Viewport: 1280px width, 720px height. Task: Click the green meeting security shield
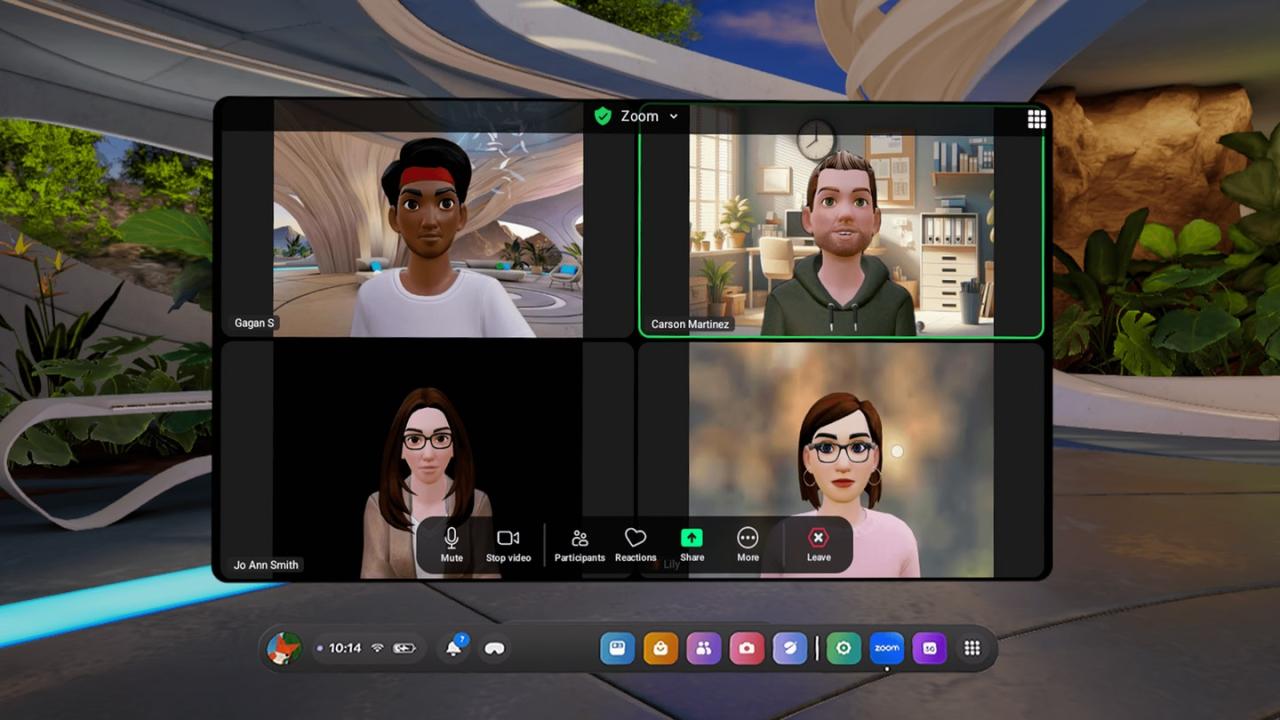click(x=602, y=116)
